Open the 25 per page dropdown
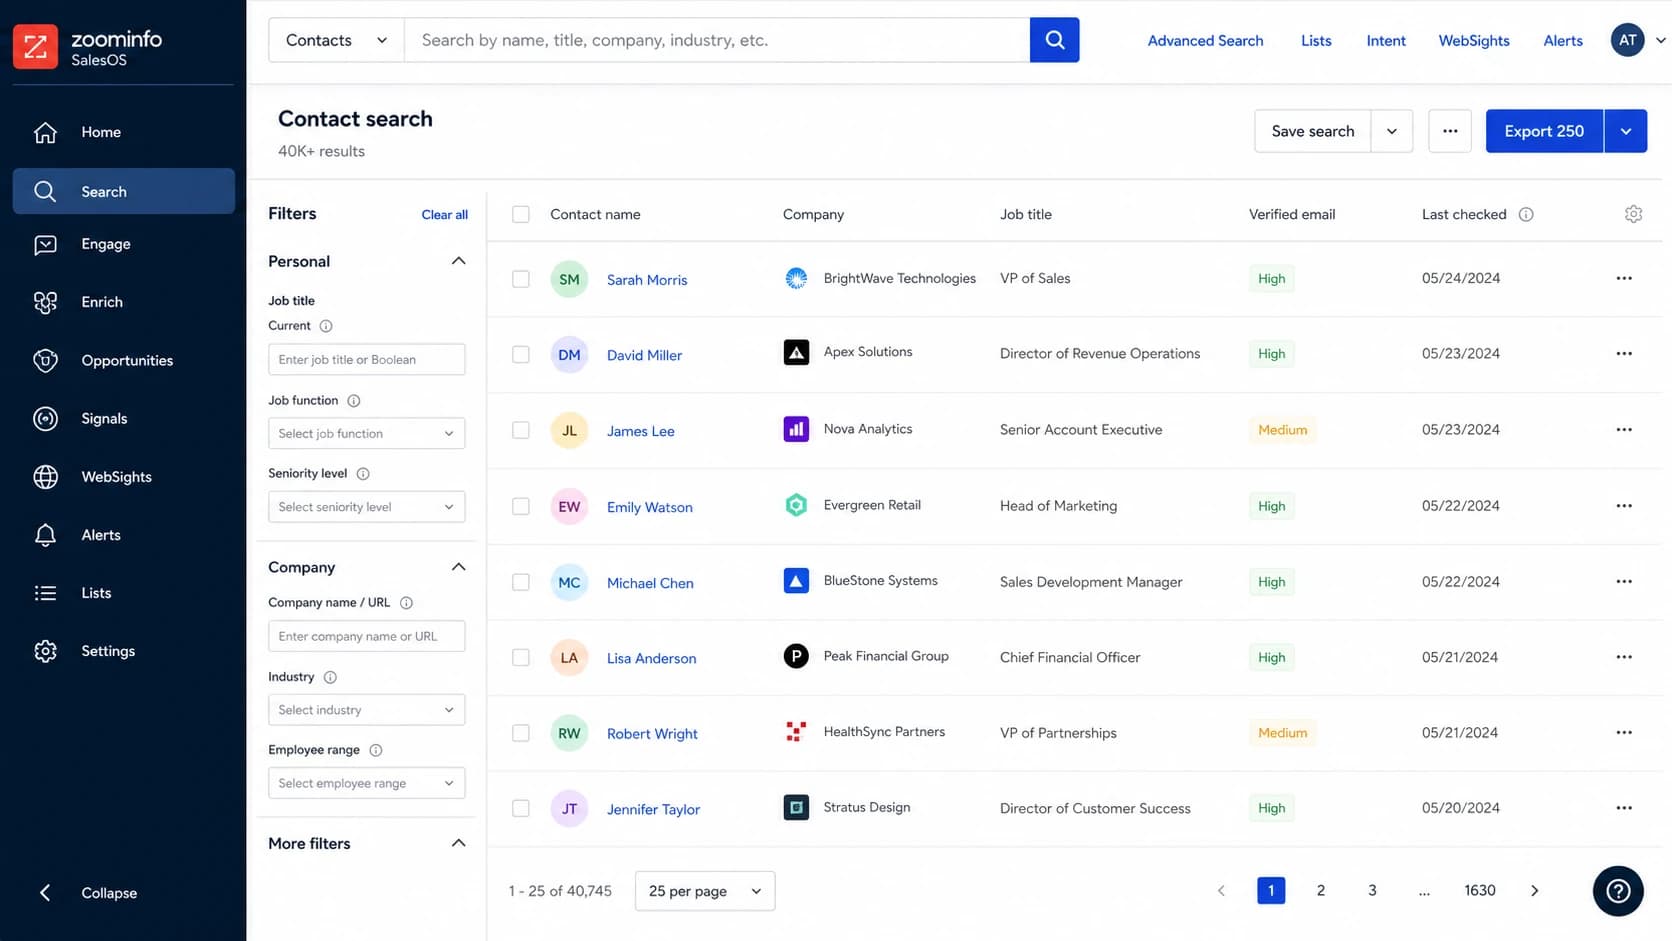This screenshot has width=1672, height=941. click(705, 891)
